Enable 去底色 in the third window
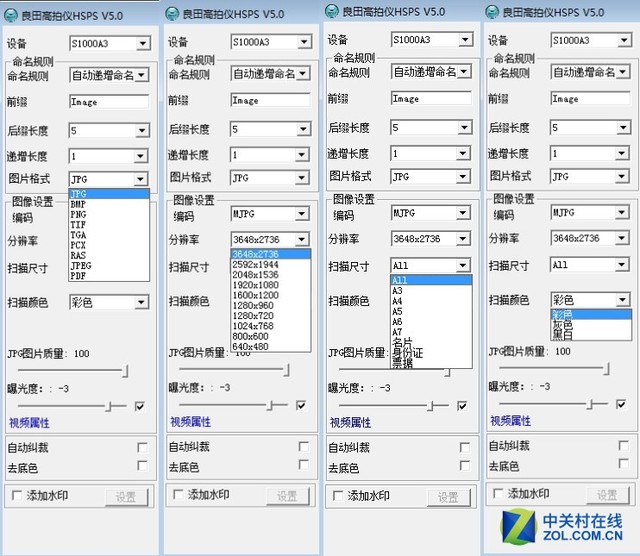Screen dimensions: 640x556 464,465
